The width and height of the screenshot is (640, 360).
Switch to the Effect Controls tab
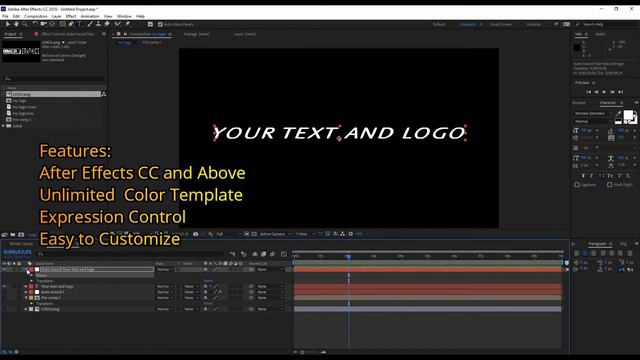(68, 34)
